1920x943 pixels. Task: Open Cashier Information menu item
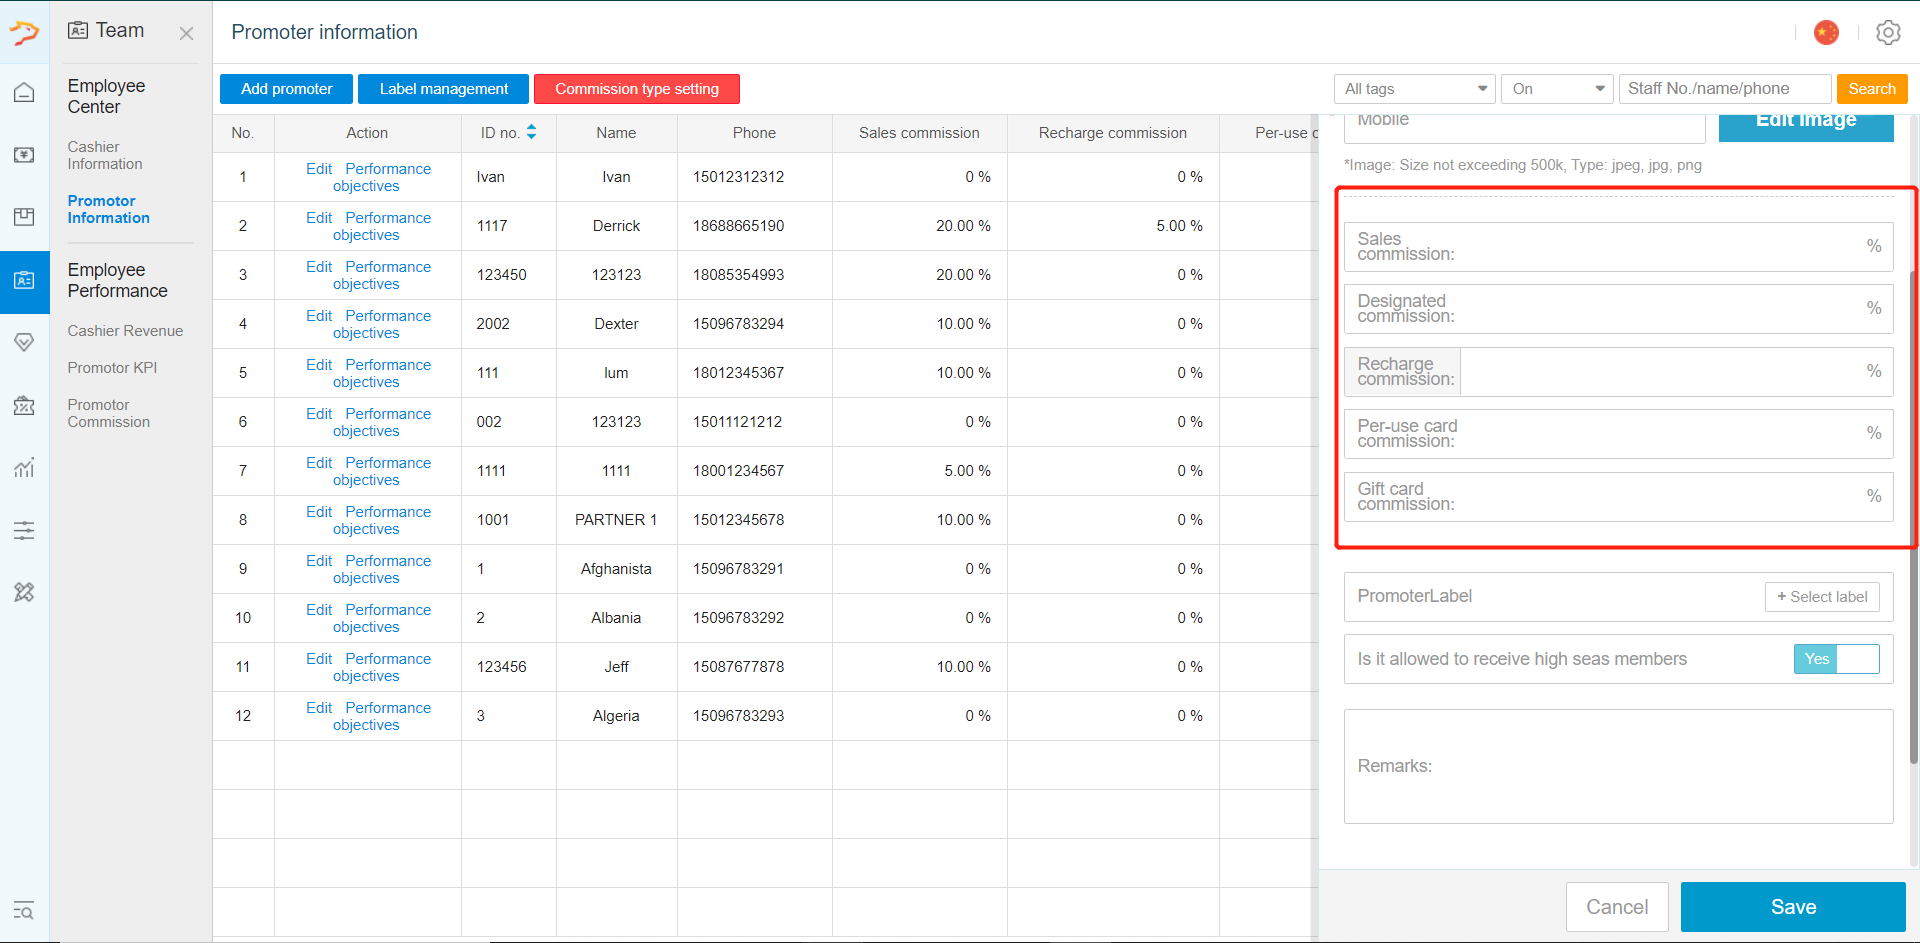click(x=105, y=155)
